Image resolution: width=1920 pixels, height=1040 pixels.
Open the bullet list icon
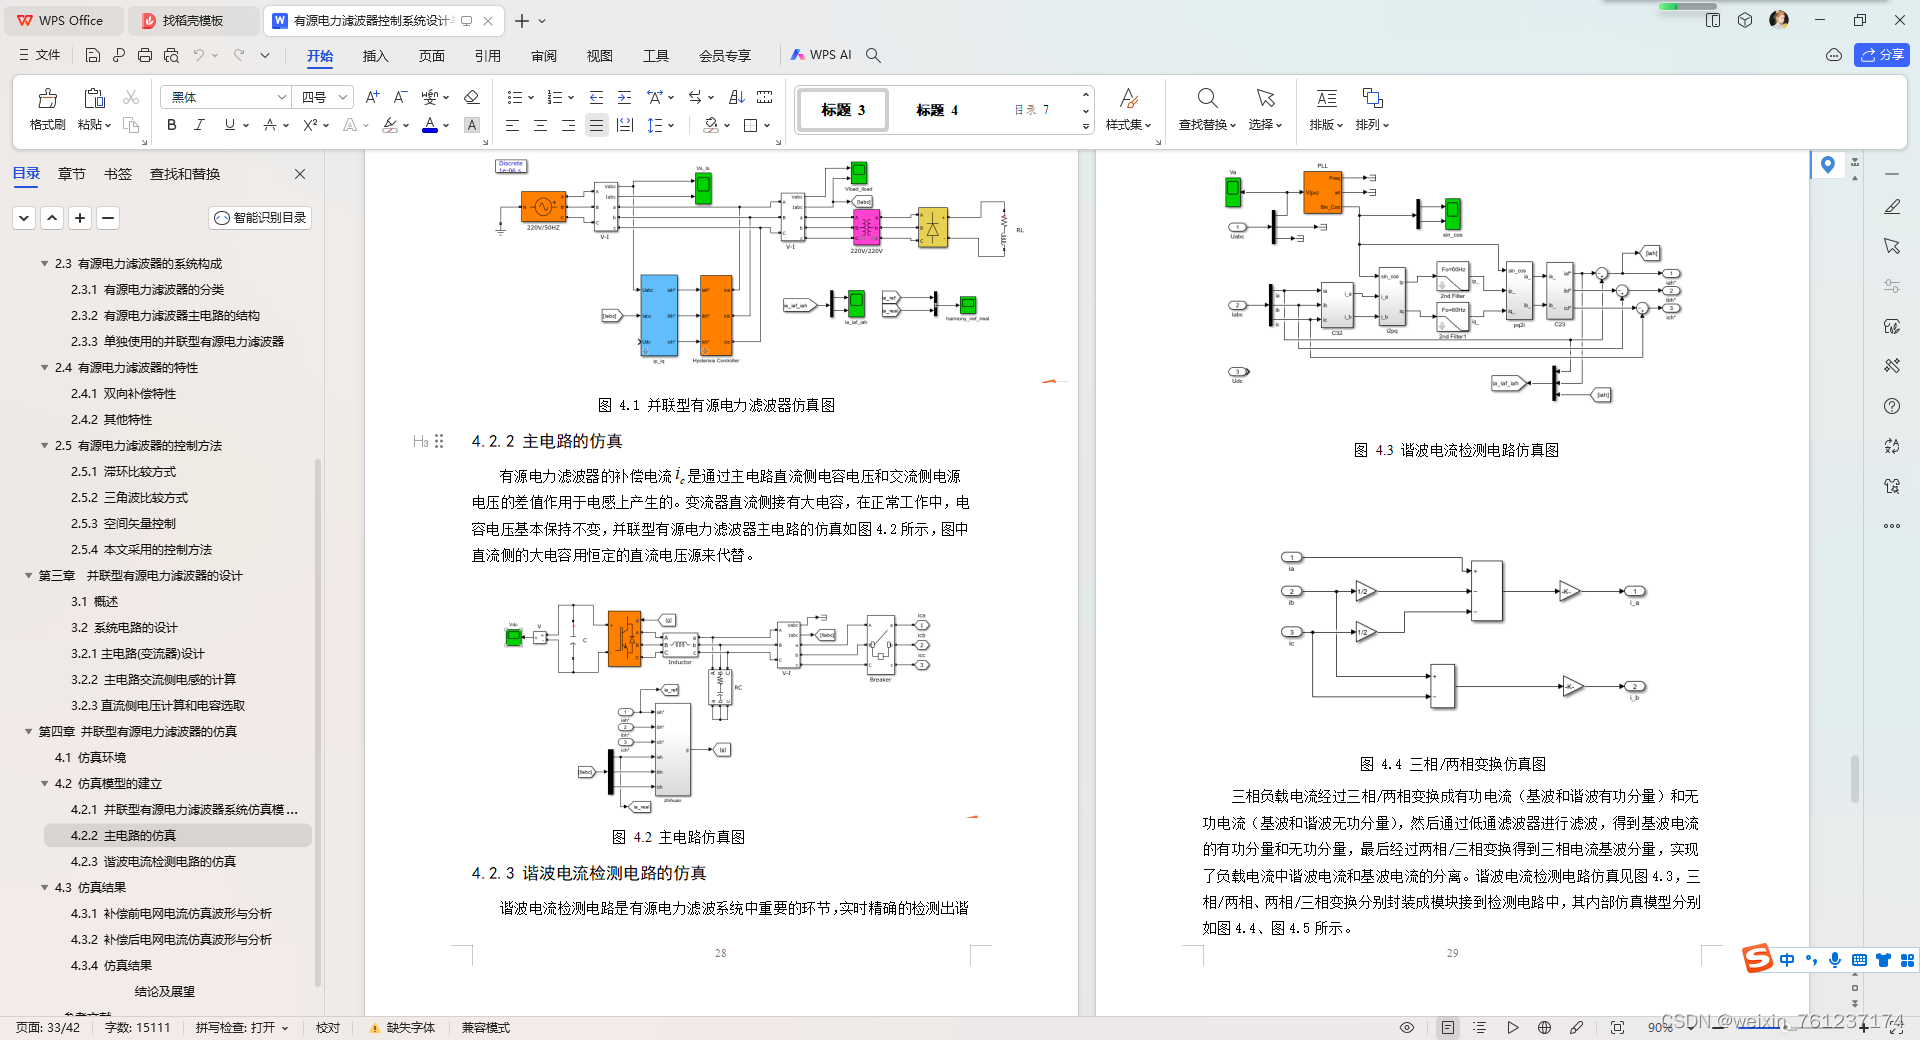tap(514, 97)
